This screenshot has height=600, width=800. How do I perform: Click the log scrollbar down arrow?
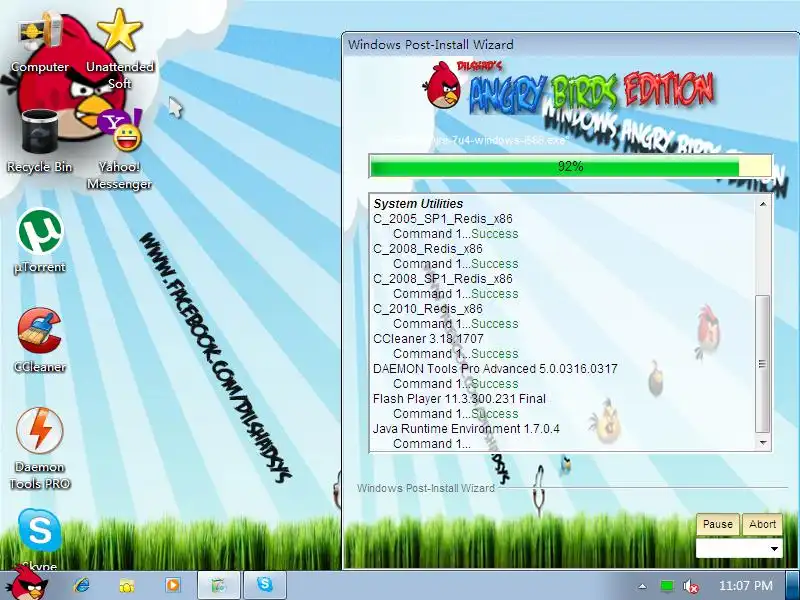[x=763, y=443]
